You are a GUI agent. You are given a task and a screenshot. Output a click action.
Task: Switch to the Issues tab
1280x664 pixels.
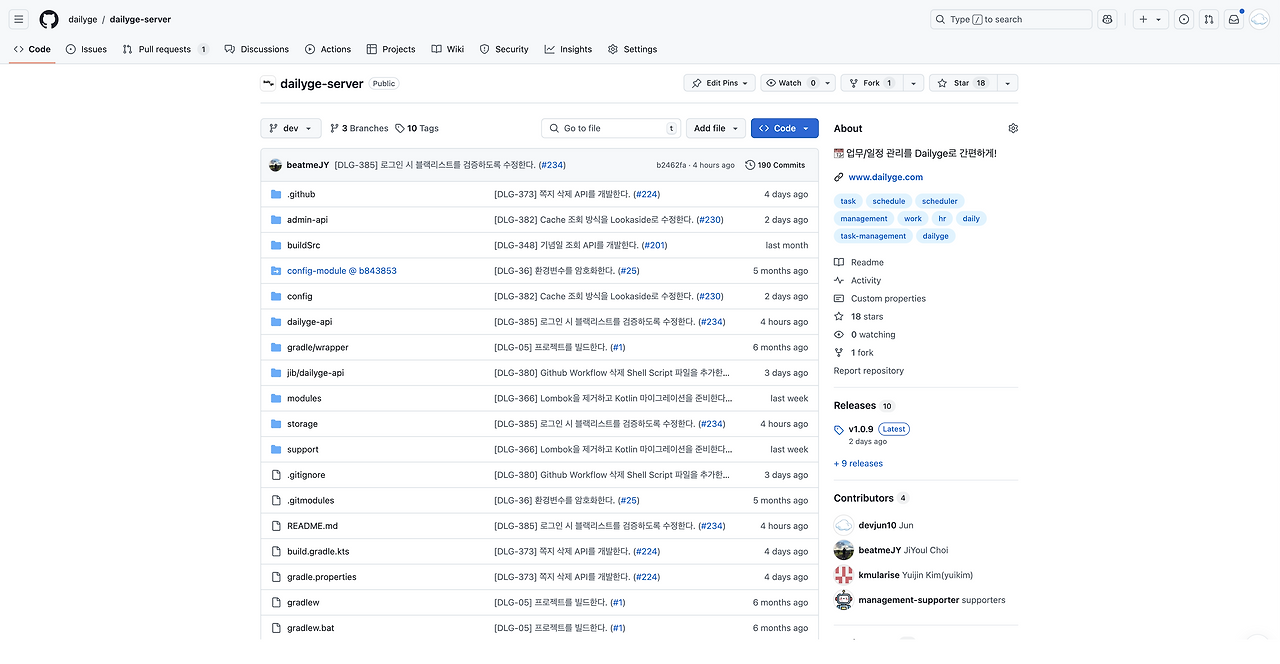86,49
